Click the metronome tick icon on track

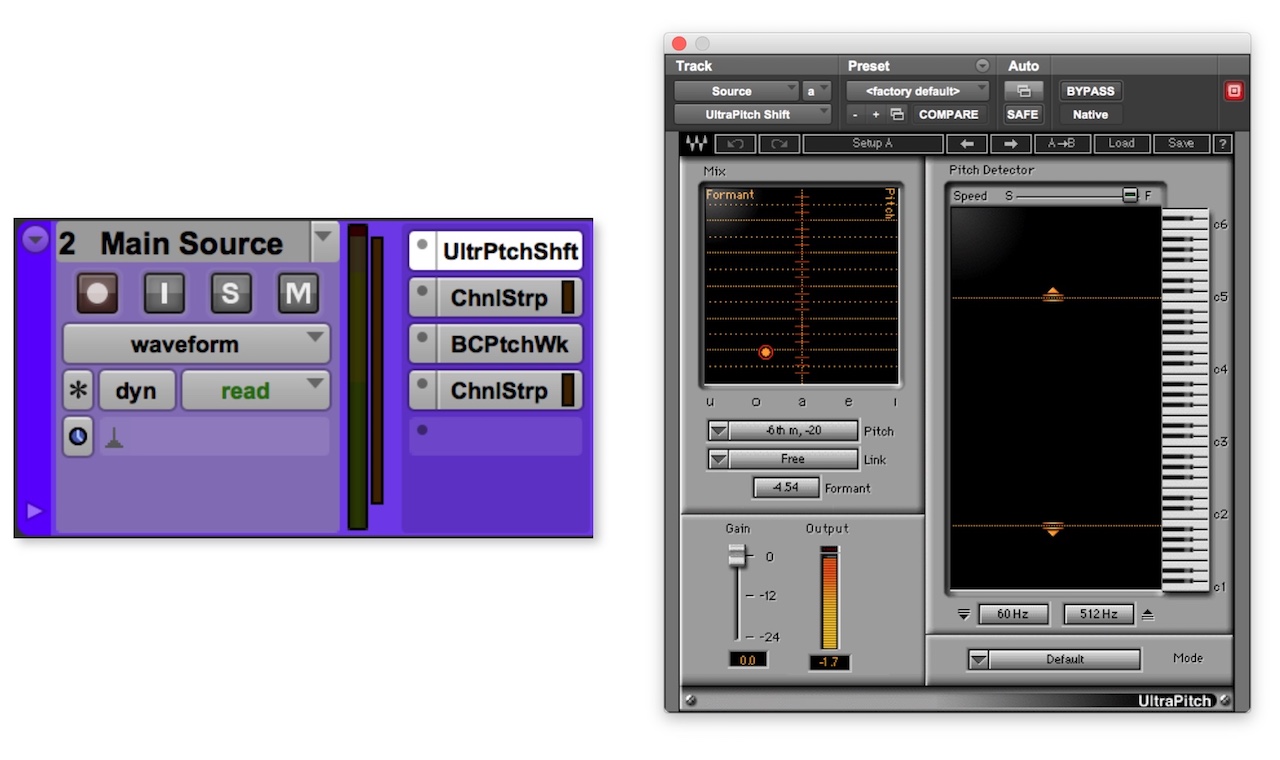point(114,438)
